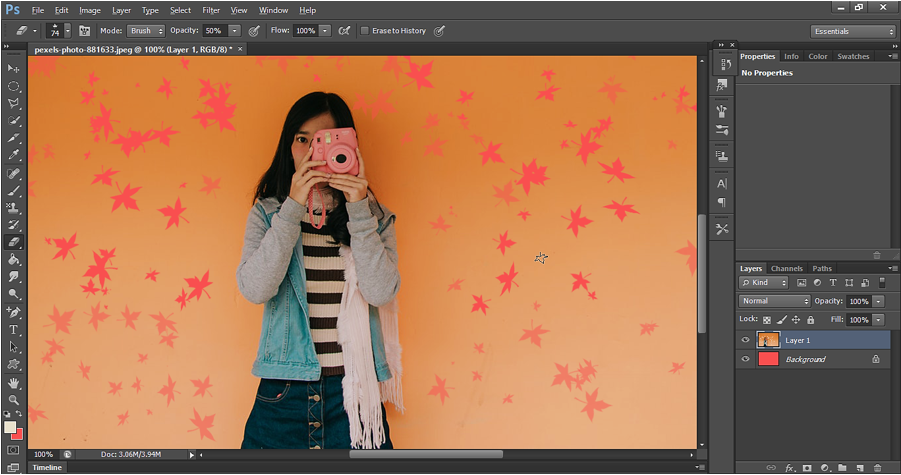This screenshot has height=475, width=901.
Task: Toggle layer filtering on/off switch
Action: 882,282
